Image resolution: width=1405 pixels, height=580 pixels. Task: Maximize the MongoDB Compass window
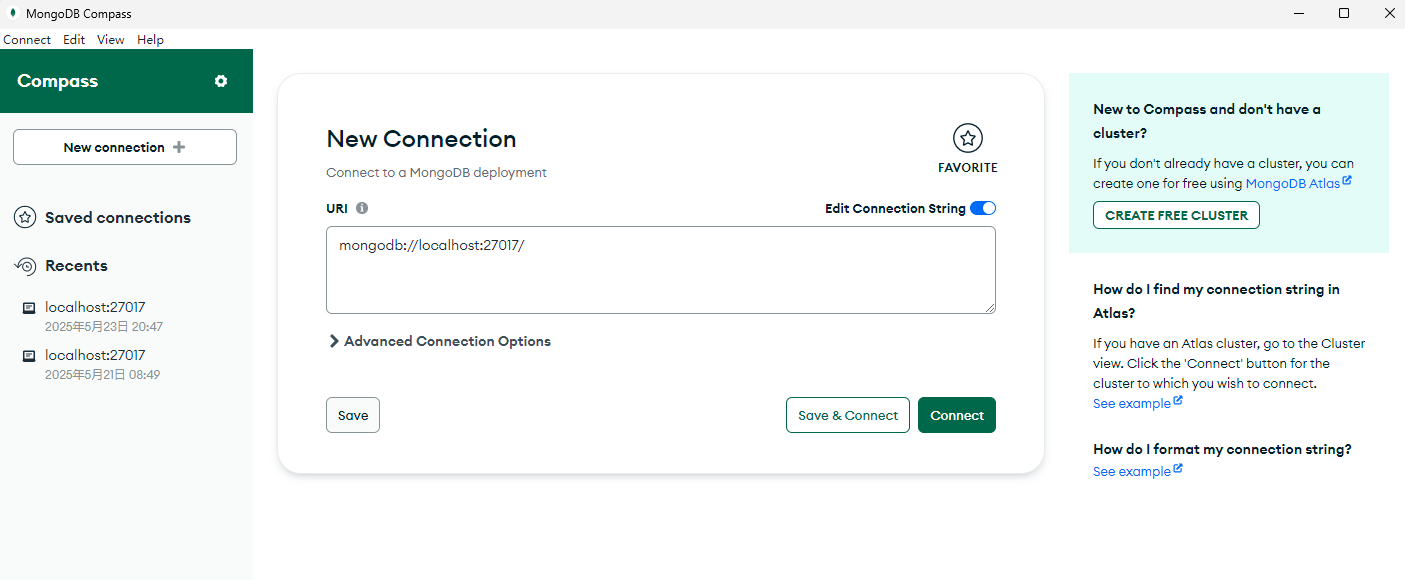1344,13
